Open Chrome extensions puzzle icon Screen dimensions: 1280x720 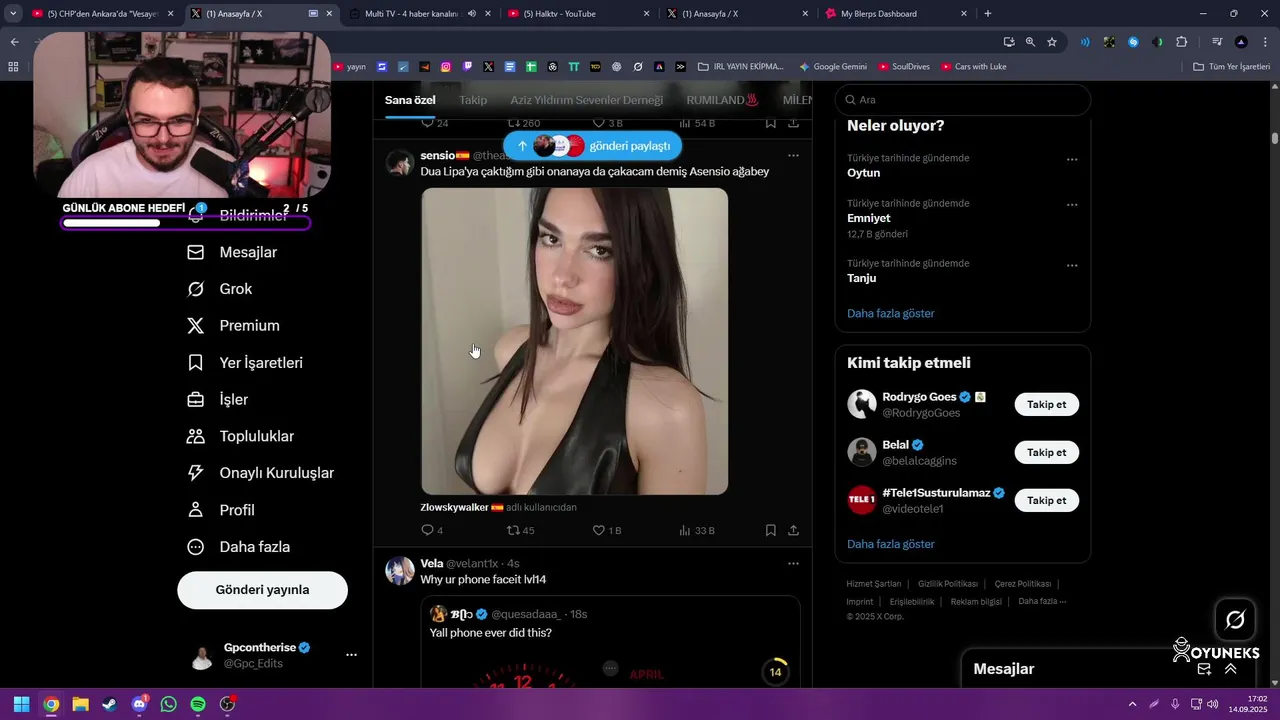pos(1182,42)
